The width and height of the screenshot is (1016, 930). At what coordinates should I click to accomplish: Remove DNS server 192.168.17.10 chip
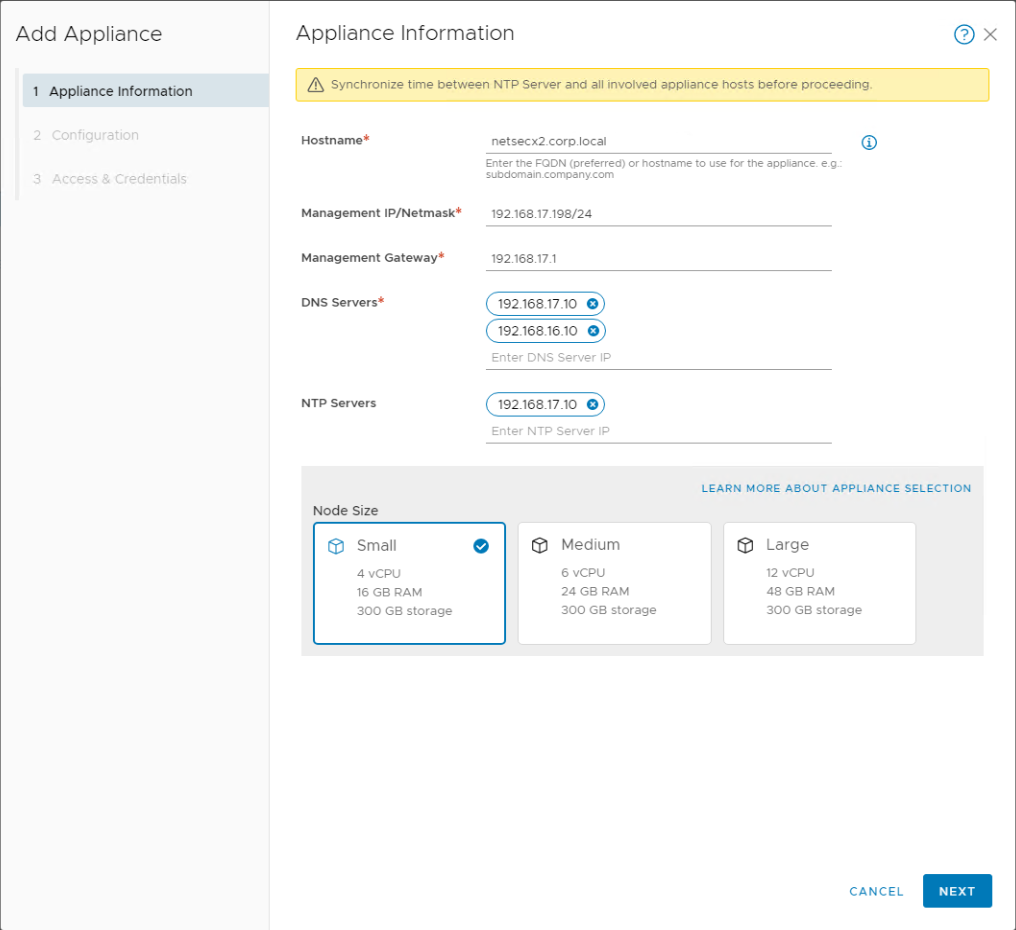point(592,304)
